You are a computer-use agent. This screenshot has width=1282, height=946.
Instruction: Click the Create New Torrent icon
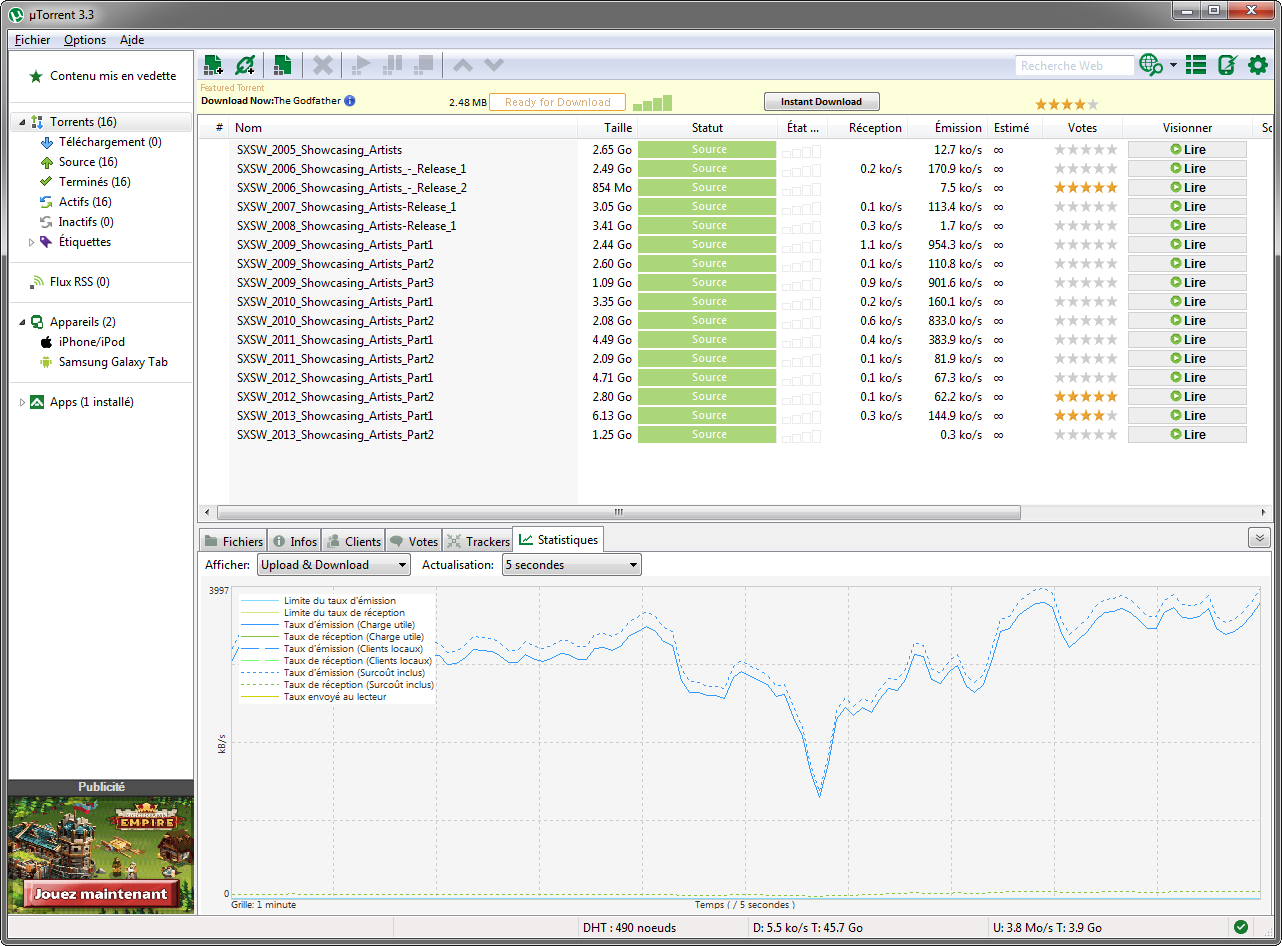click(x=282, y=65)
